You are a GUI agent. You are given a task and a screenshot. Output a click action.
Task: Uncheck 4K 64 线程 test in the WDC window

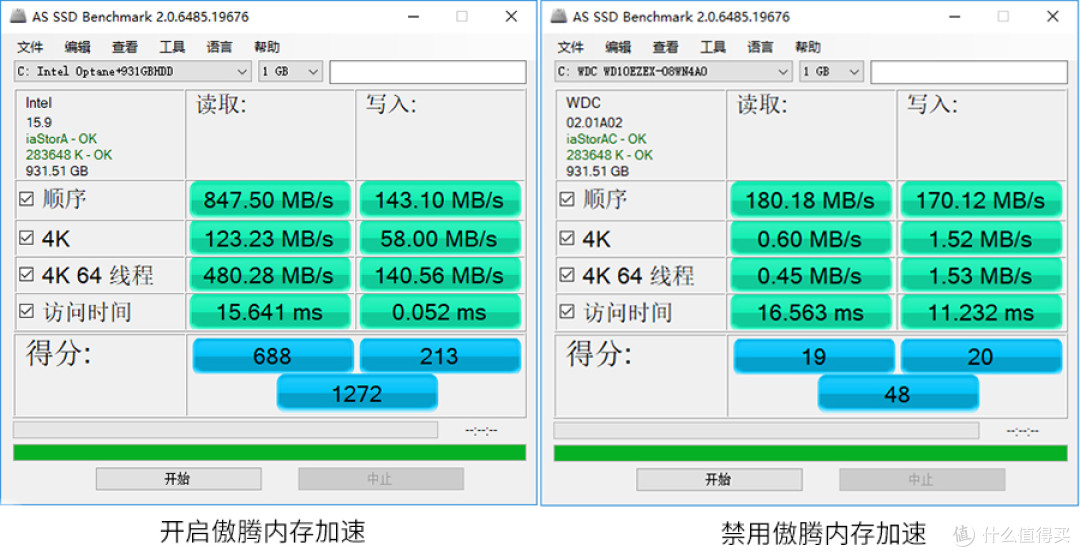point(567,275)
